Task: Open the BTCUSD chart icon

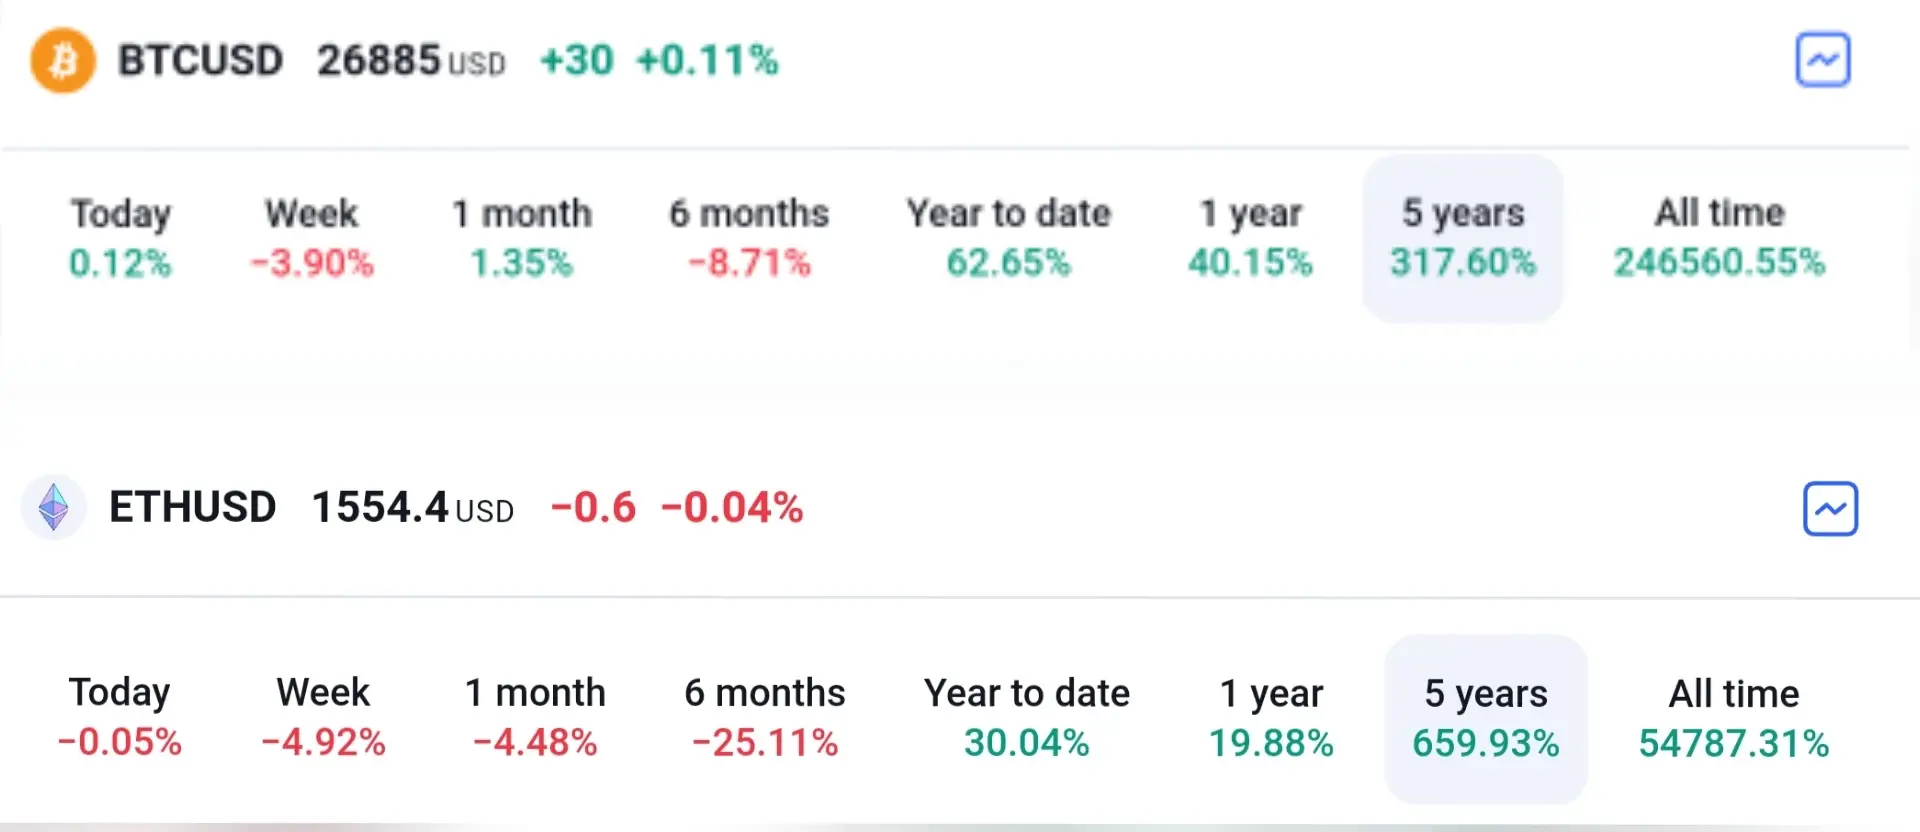Action: click(1822, 60)
